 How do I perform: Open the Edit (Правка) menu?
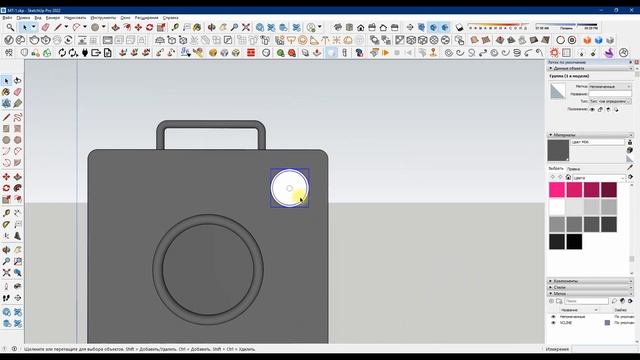[x=23, y=18]
